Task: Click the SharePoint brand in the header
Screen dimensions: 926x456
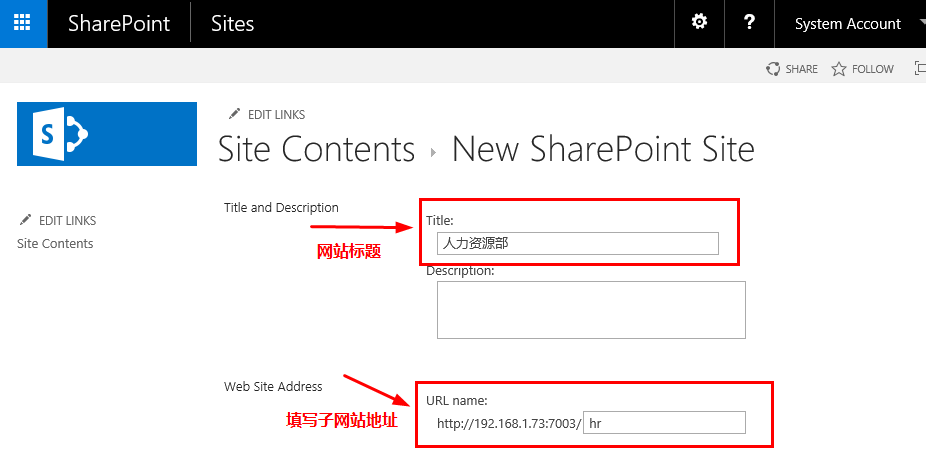Action: click(119, 24)
